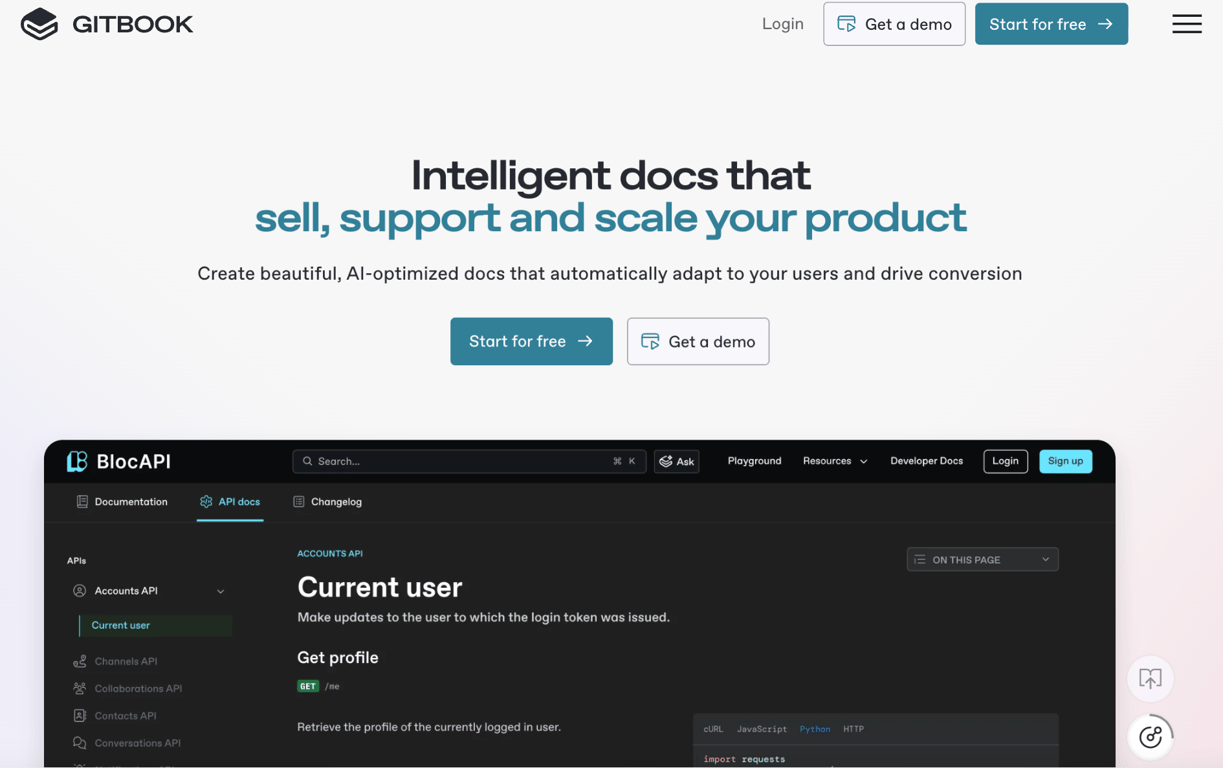The width and height of the screenshot is (1223, 768).
Task: Click the Sign up button in BlocAPI navbar
Action: point(1065,461)
